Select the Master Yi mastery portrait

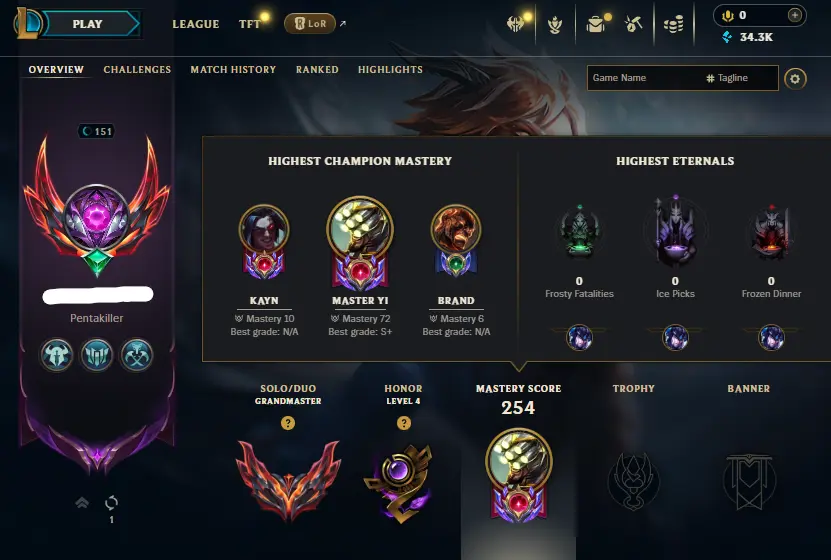pyautogui.click(x=360, y=230)
